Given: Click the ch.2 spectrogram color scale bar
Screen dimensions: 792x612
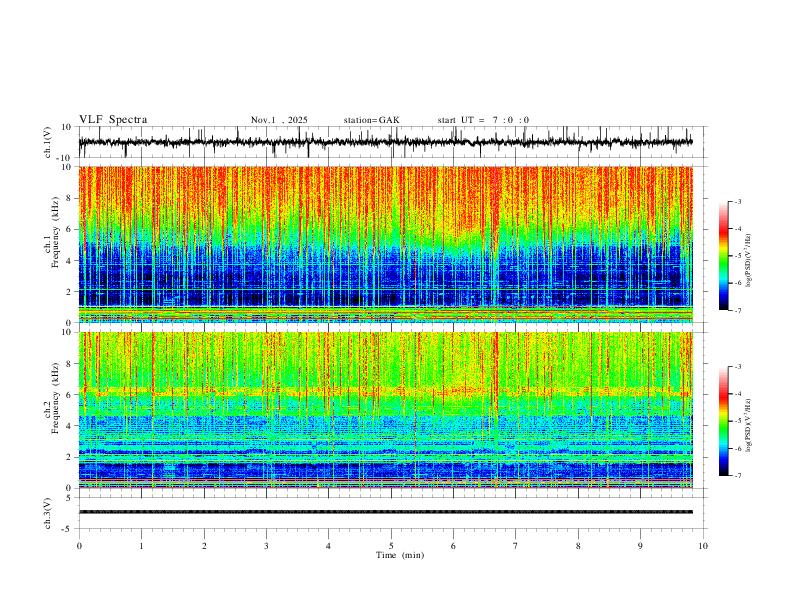Looking at the screenshot, I should pyautogui.click(x=724, y=421).
